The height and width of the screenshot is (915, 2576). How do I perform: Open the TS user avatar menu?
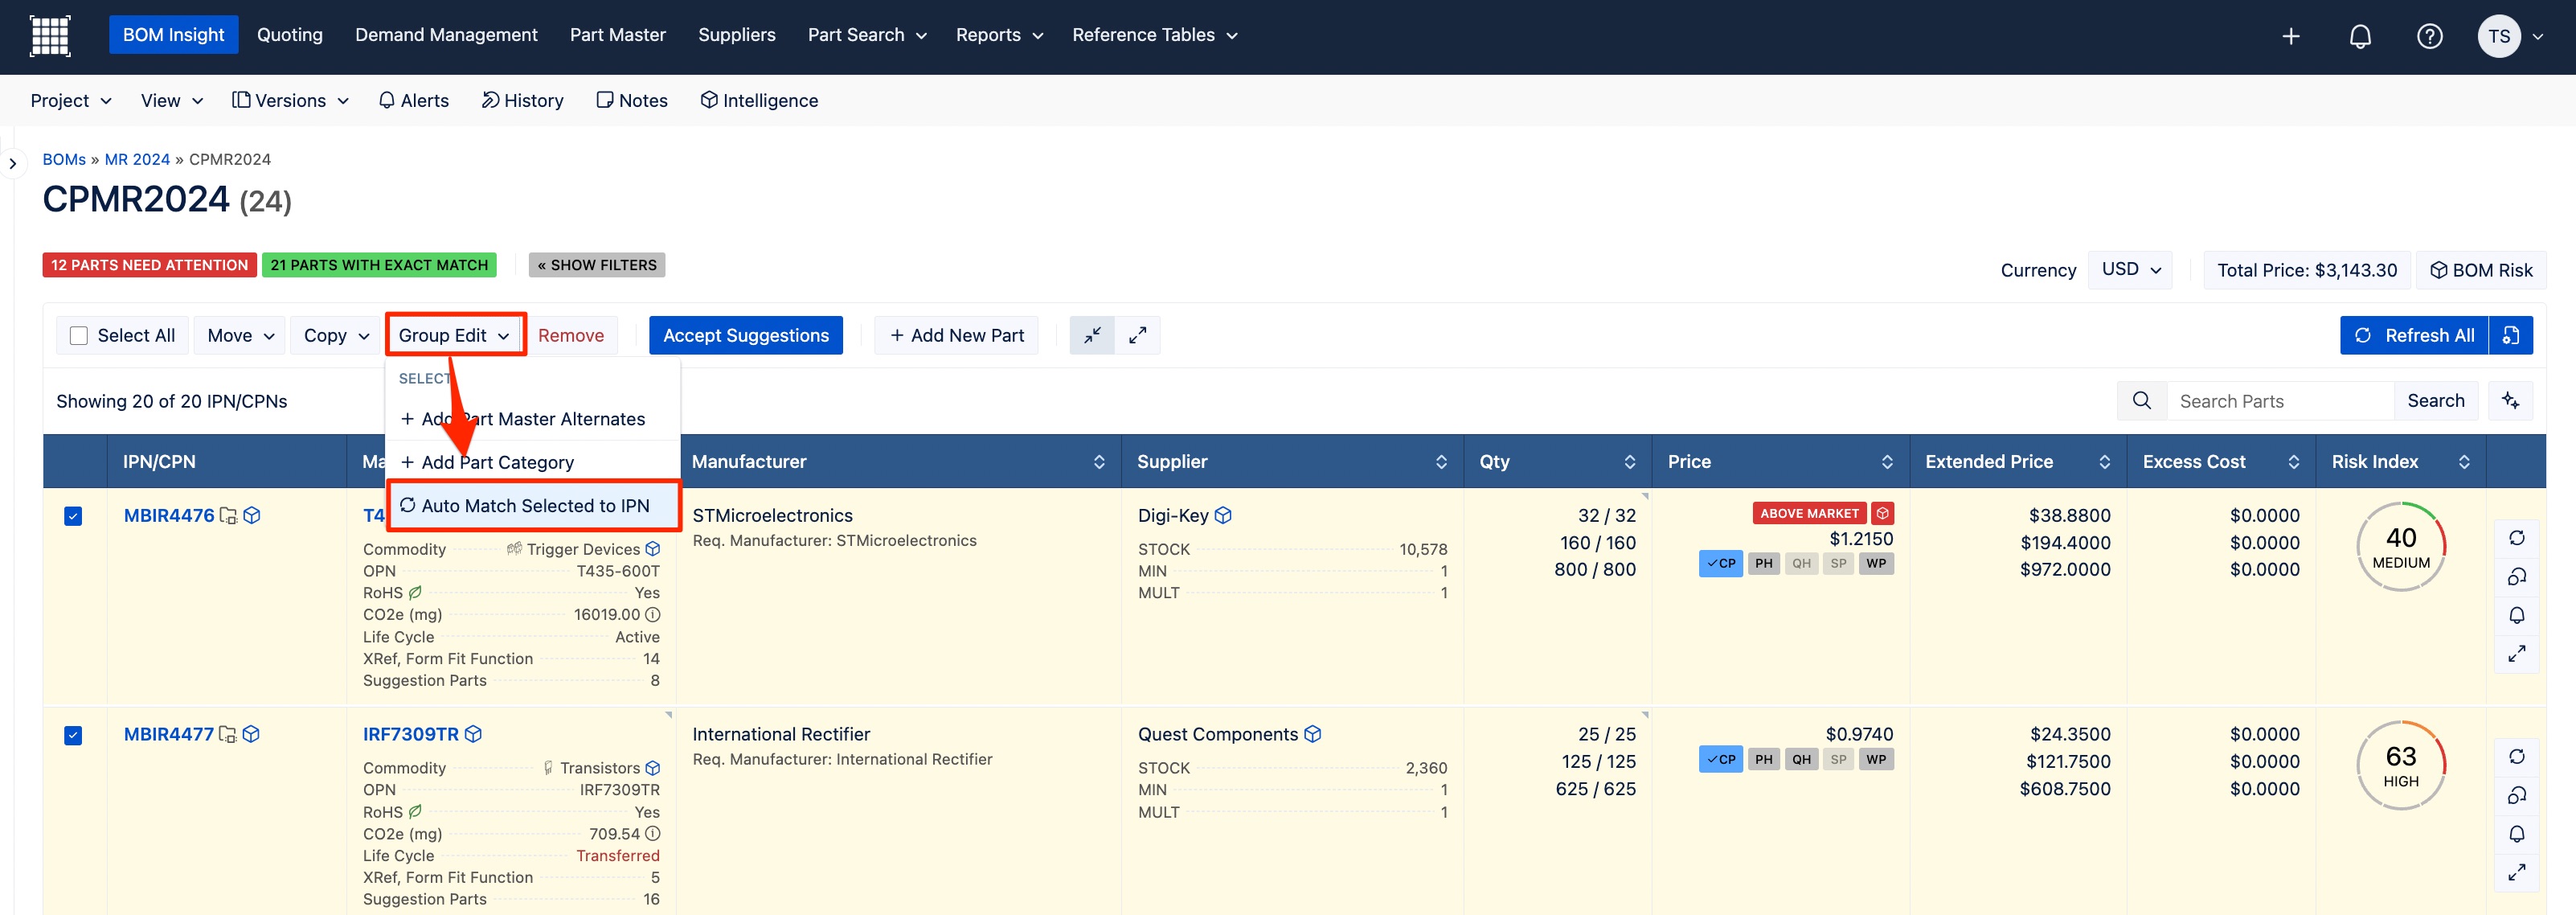point(2498,36)
